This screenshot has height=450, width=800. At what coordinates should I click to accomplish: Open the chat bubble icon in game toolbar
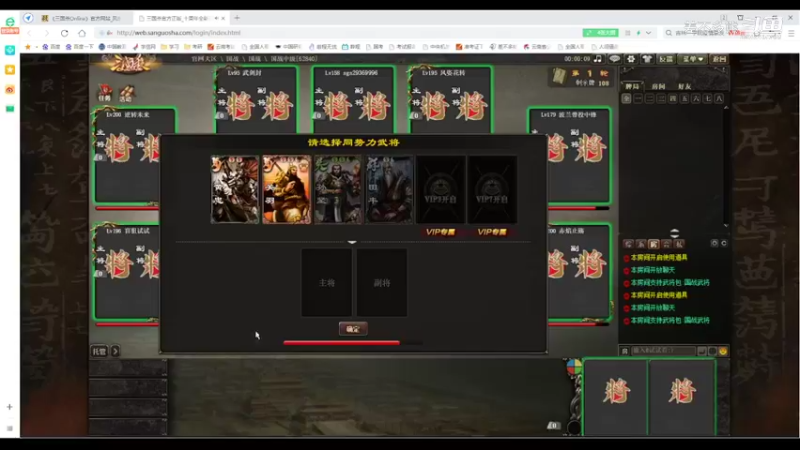coord(614,59)
